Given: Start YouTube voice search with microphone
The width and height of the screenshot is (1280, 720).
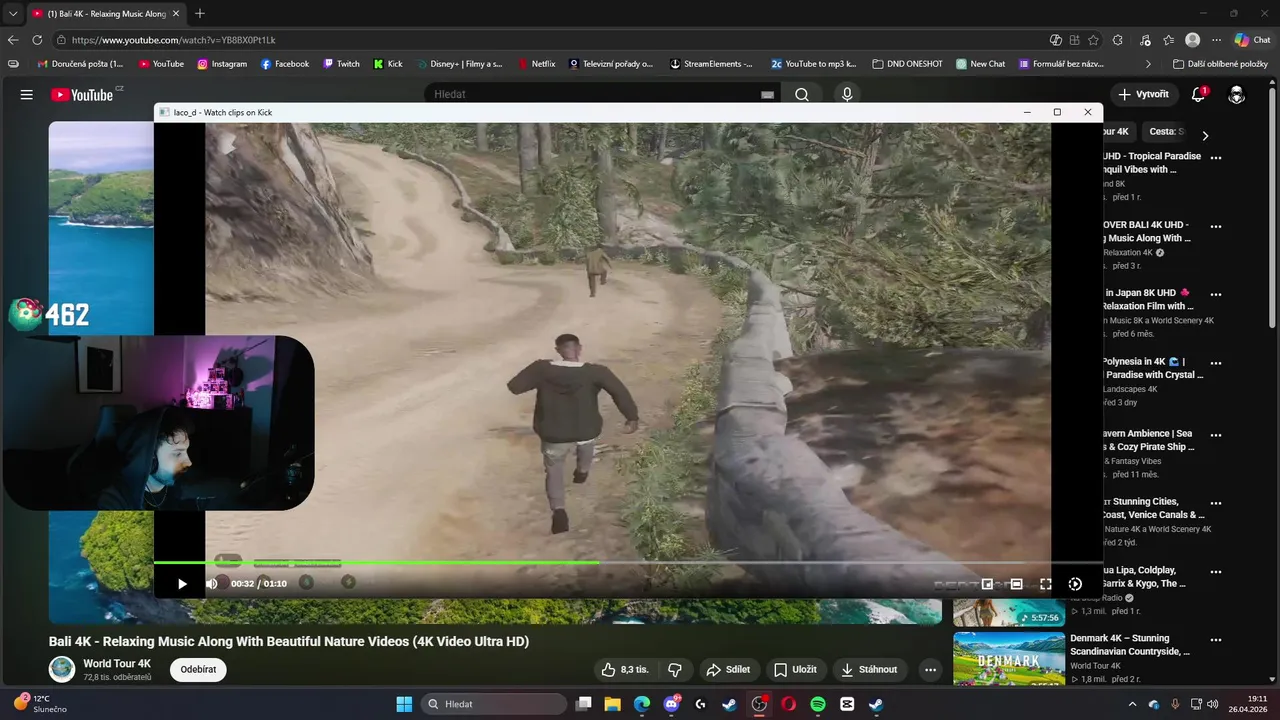Looking at the screenshot, I should [847, 94].
